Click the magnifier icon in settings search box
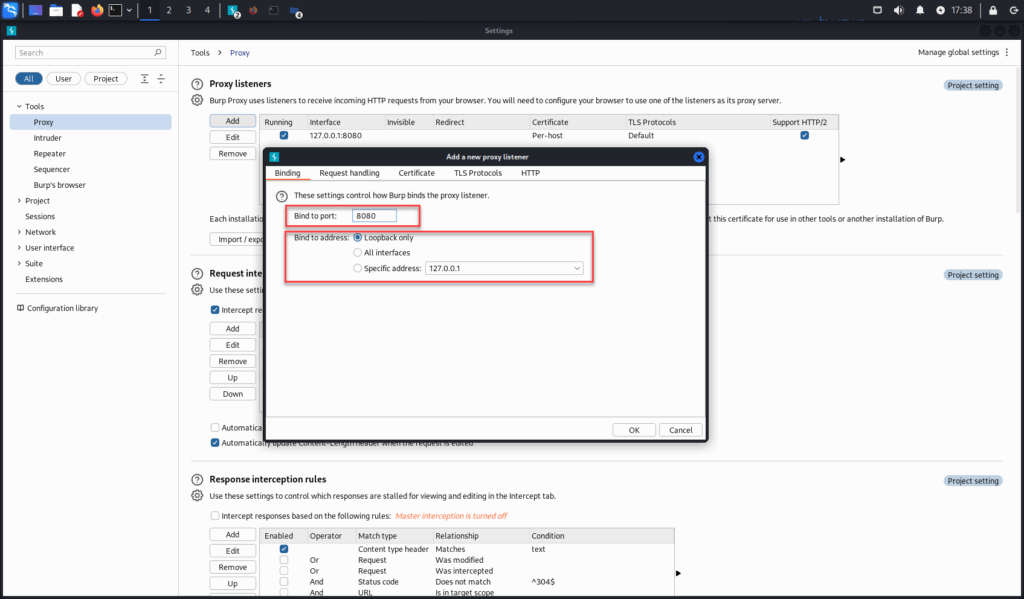This screenshot has height=599, width=1024. pyautogui.click(x=157, y=52)
